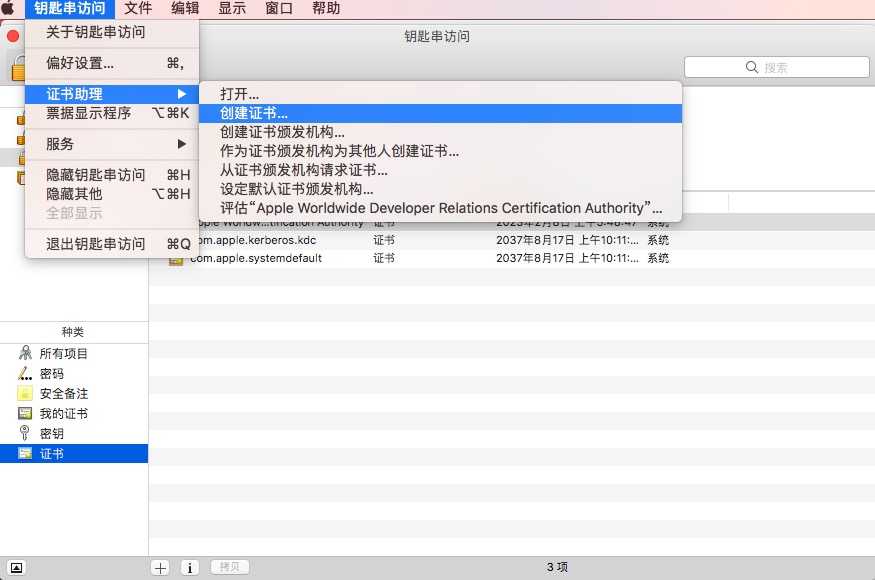Select the 密钥 category
This screenshot has width=875, height=580.
tap(74, 434)
